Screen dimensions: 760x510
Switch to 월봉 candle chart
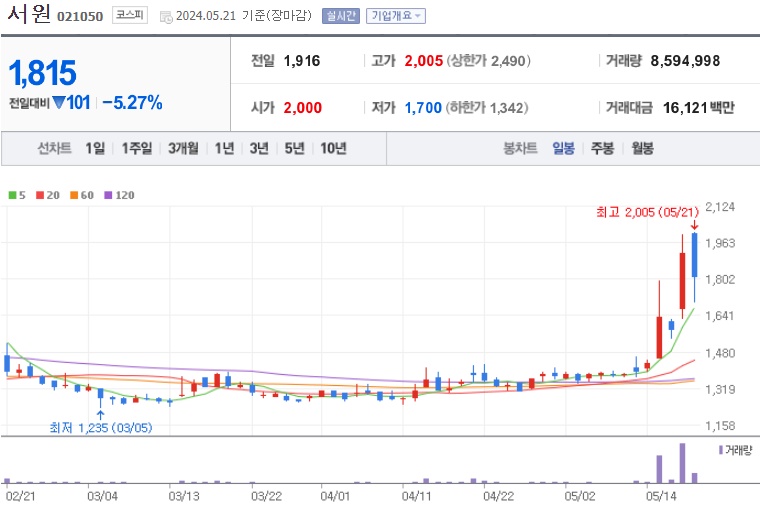[642, 148]
